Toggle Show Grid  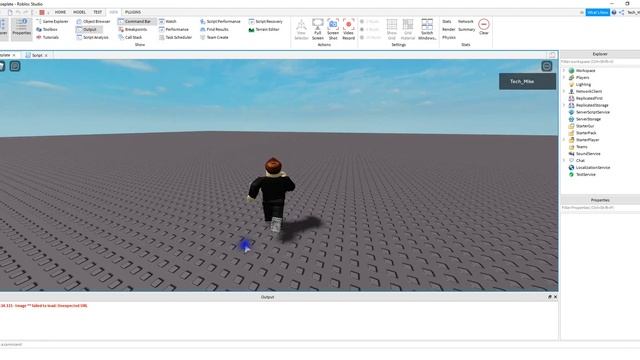point(392,29)
